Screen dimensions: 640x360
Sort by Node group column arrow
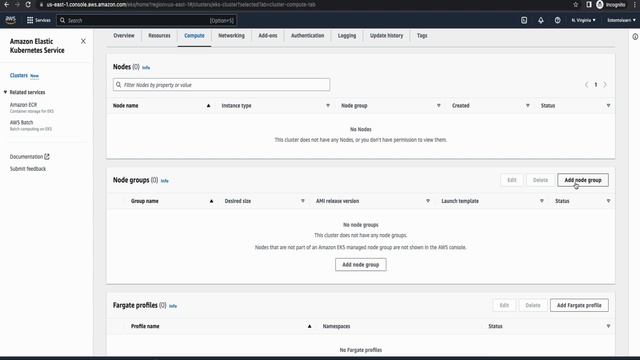pyautogui.click(x=439, y=106)
